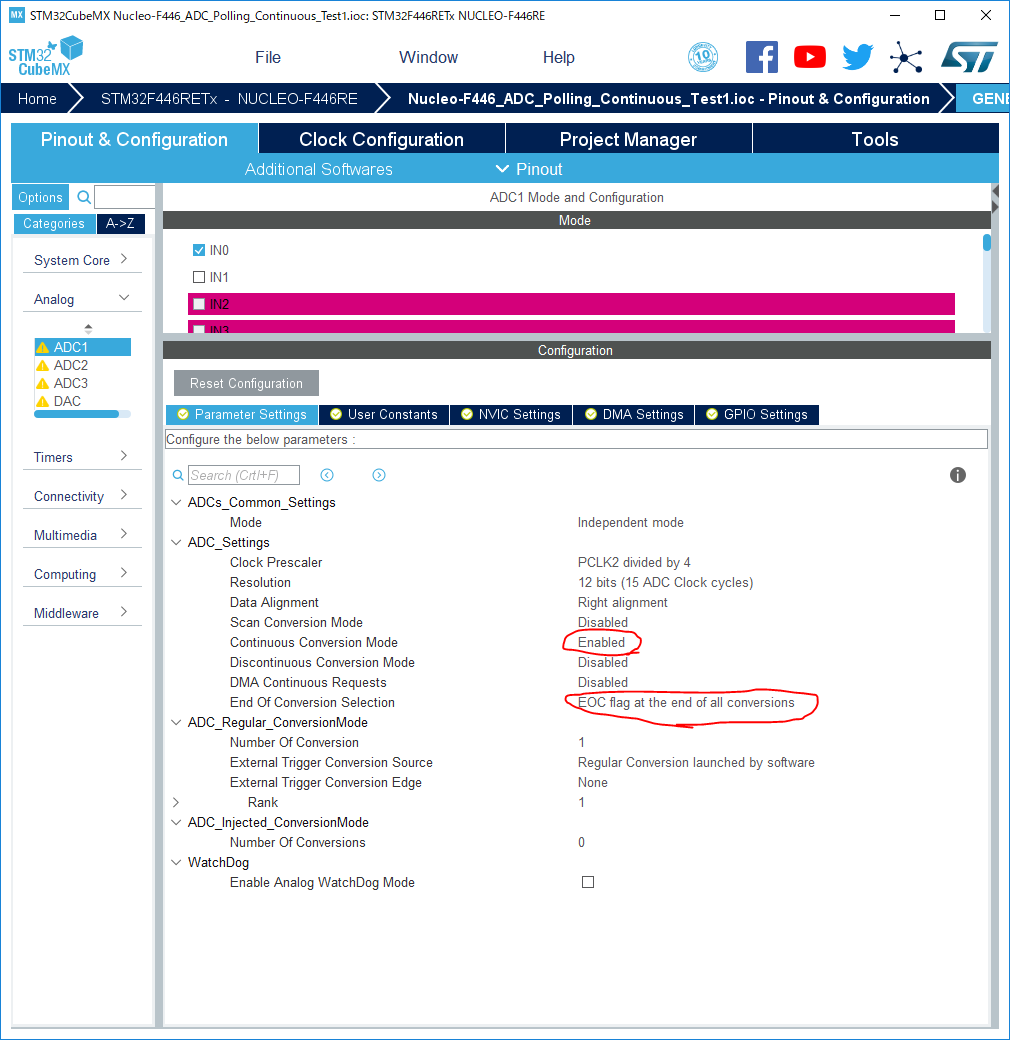This screenshot has width=1010, height=1040.
Task: Switch to A->Z sorted view
Action: (x=120, y=224)
